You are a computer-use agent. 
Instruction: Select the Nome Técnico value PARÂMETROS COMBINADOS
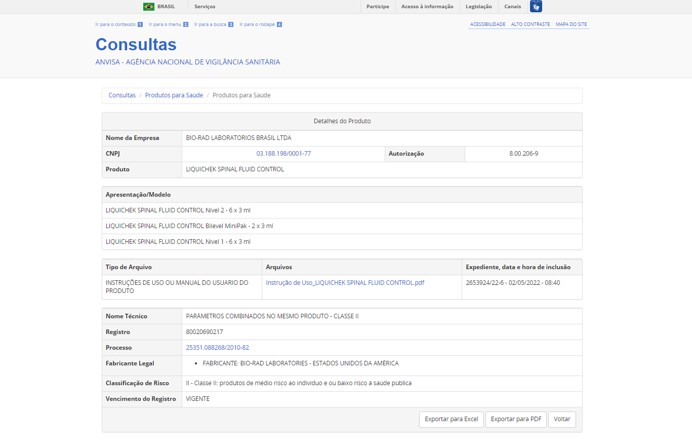pos(272,316)
